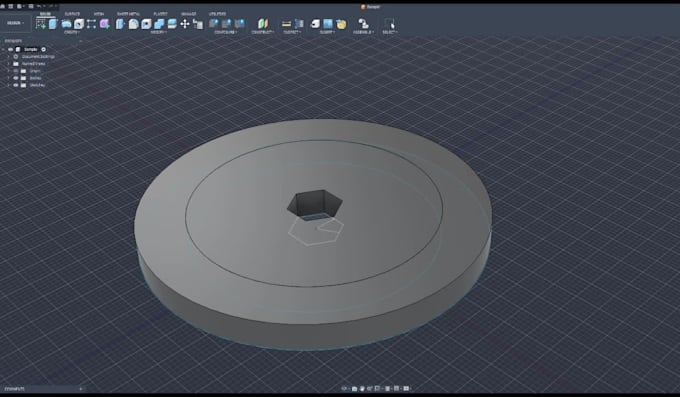Toggle visibility of the Sketches folder
Image resolution: width=680 pixels, height=397 pixels.
(16, 85)
